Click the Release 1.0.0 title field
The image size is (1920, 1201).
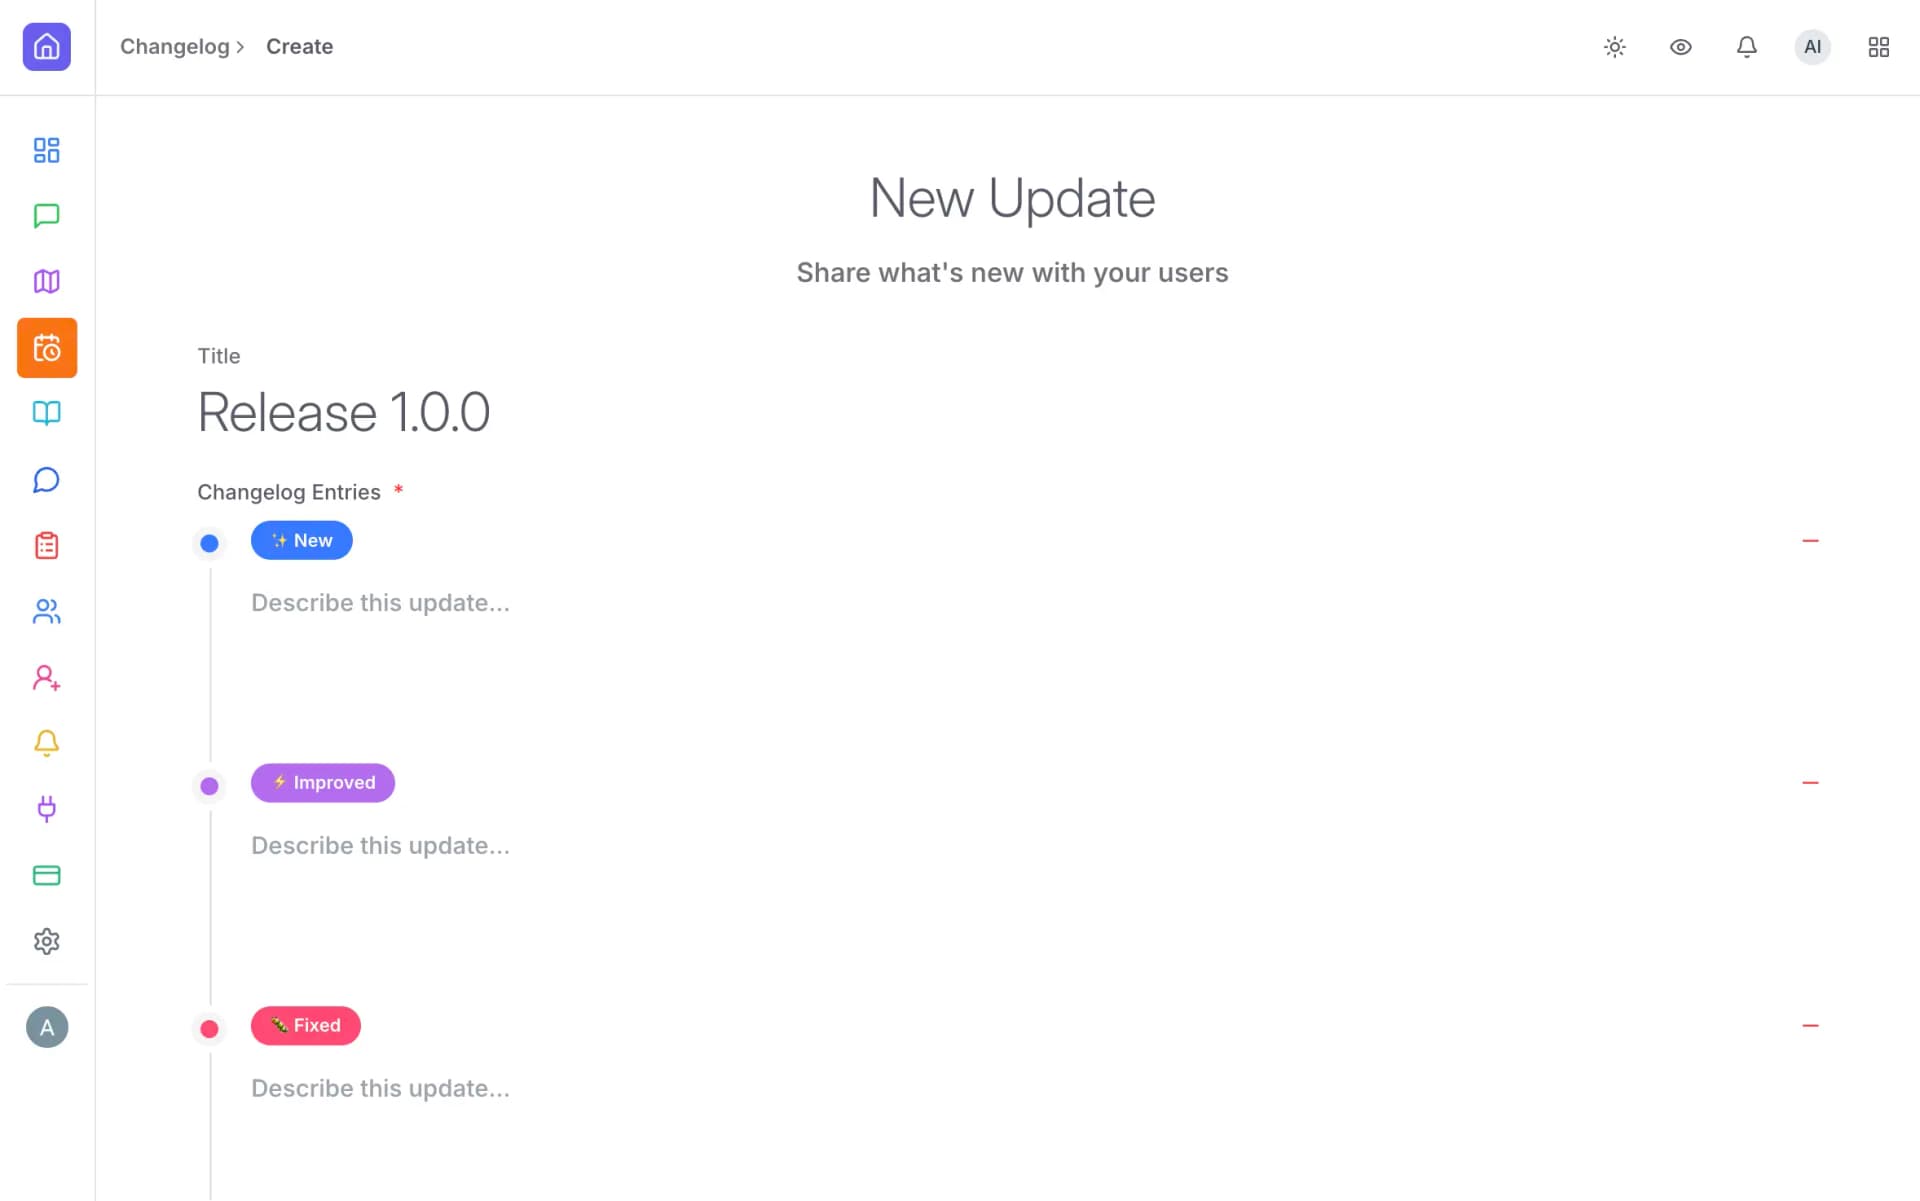coord(343,411)
